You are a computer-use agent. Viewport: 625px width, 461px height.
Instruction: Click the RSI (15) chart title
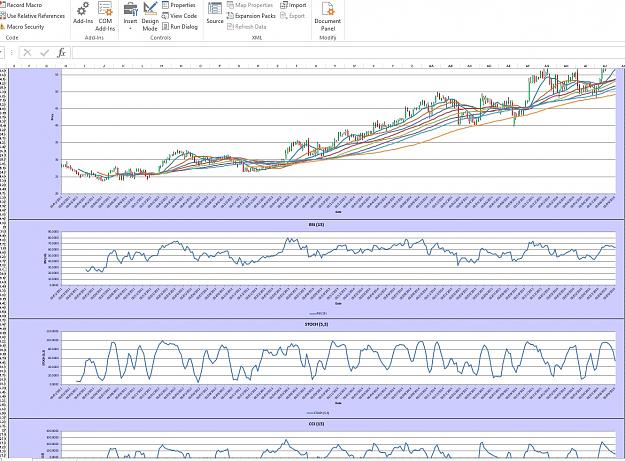tap(316, 225)
